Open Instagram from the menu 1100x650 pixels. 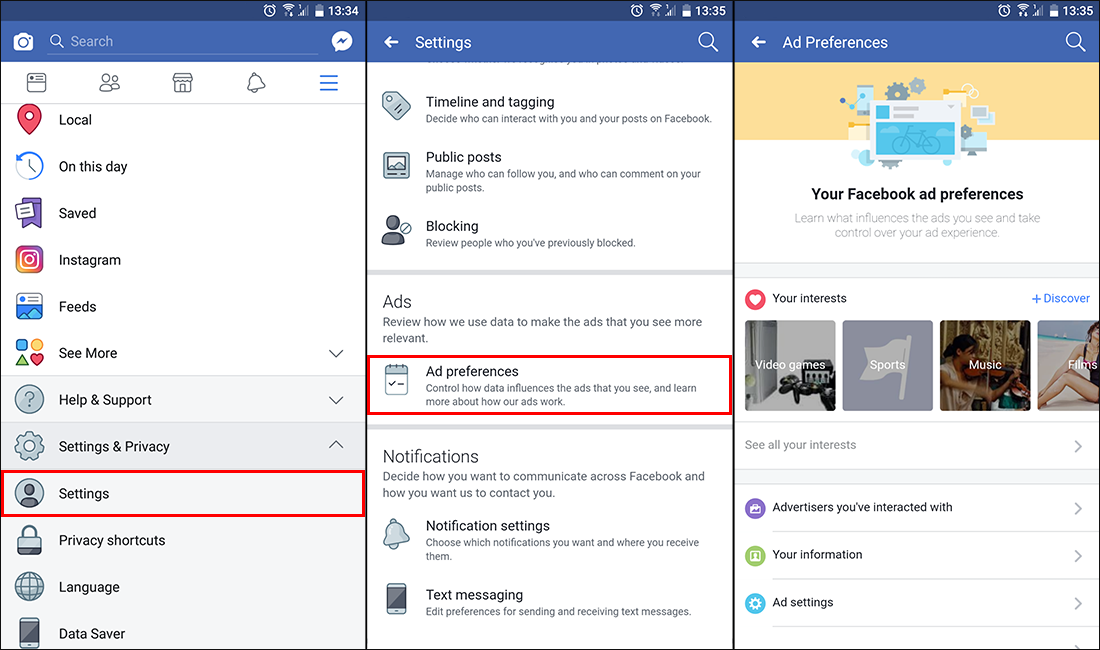(x=183, y=260)
